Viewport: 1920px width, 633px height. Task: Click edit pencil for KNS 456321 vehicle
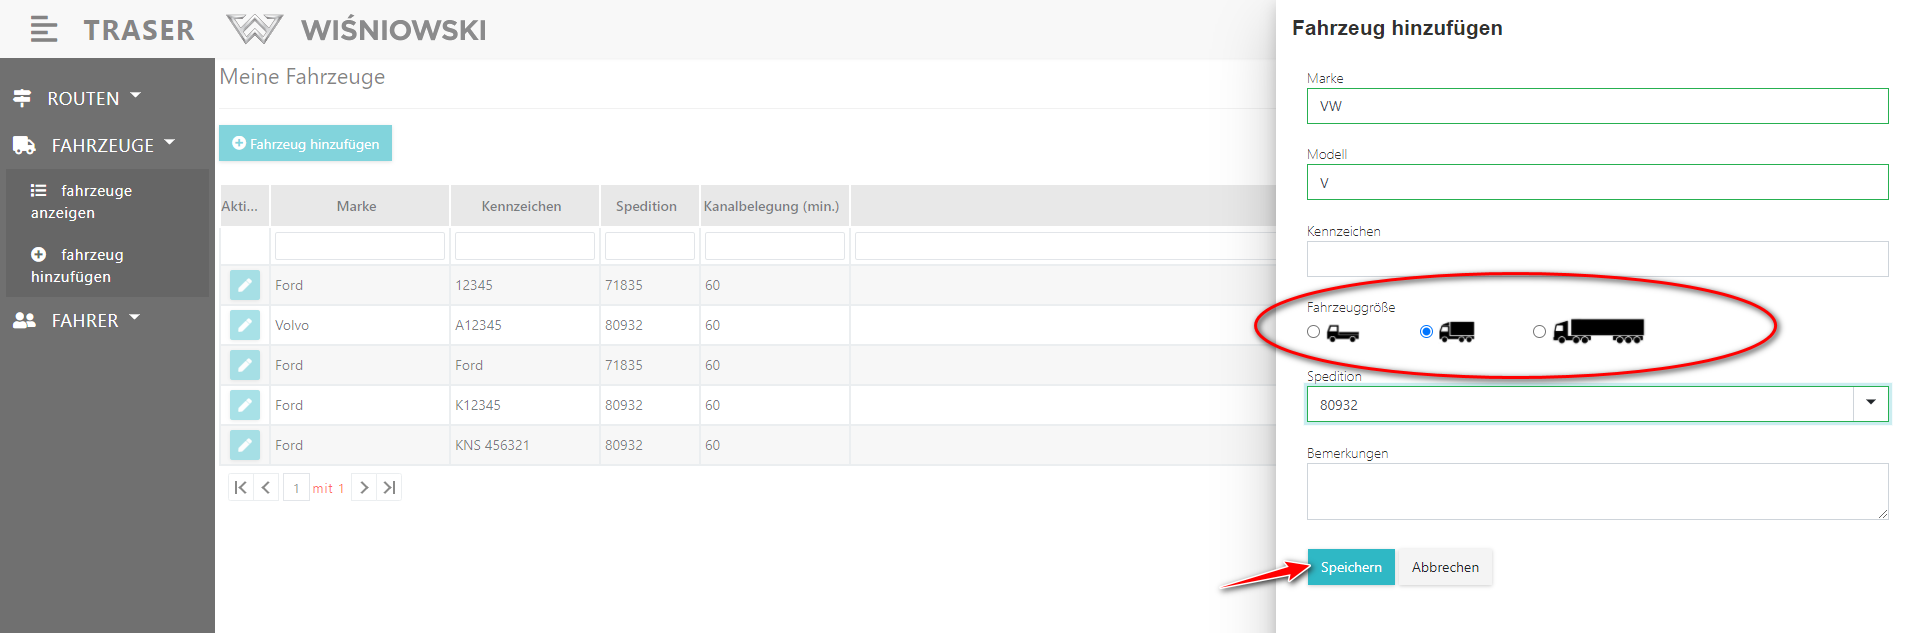click(x=244, y=445)
